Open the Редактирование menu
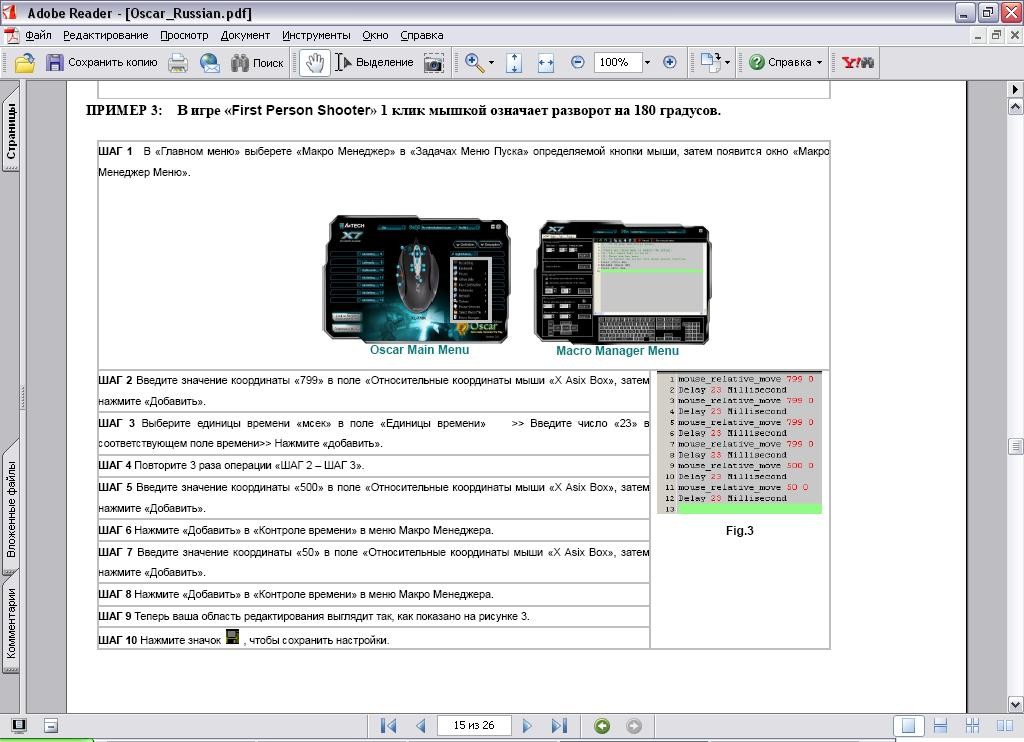Screen dimensions: 1024x742 click(106, 35)
